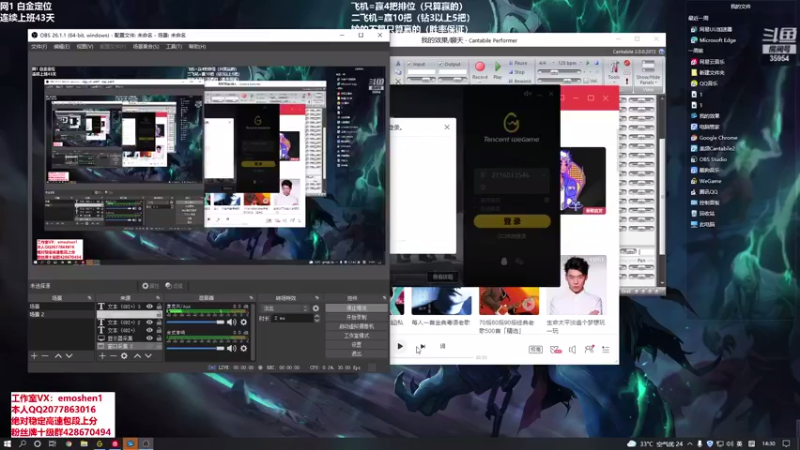Screen dimensions: 800x450
Task: Open 帮助(H) menu in OBS
Action: (x=197, y=46)
